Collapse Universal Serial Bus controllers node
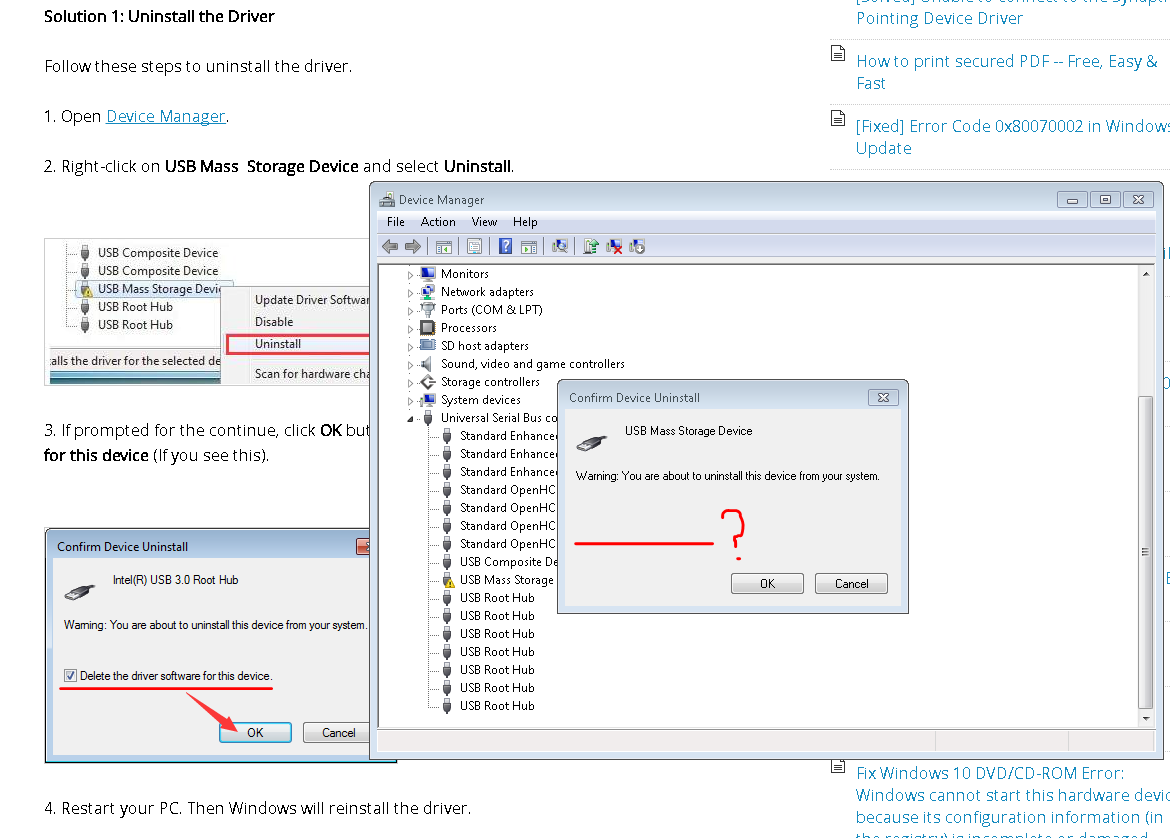The image size is (1170, 838). 410,418
